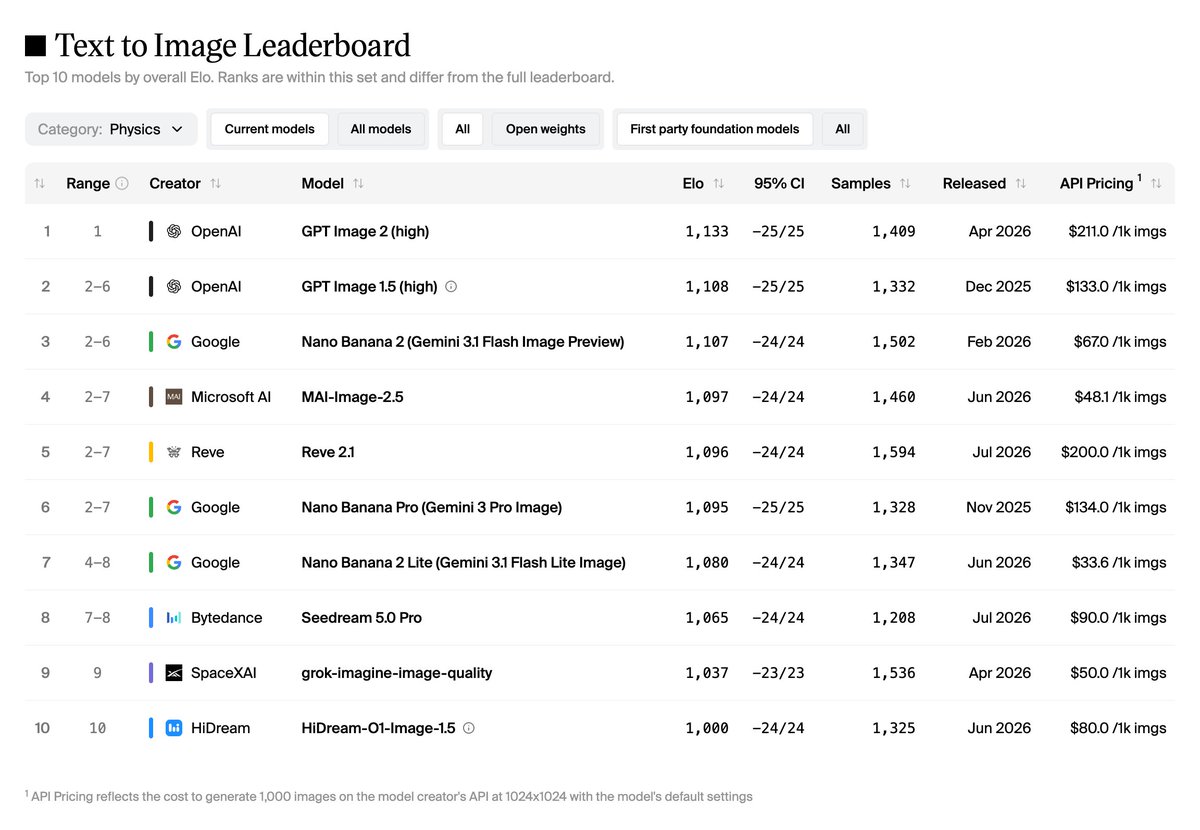Click the Elo column header label
This screenshot has width=1200, height=830.
pyautogui.click(x=693, y=184)
